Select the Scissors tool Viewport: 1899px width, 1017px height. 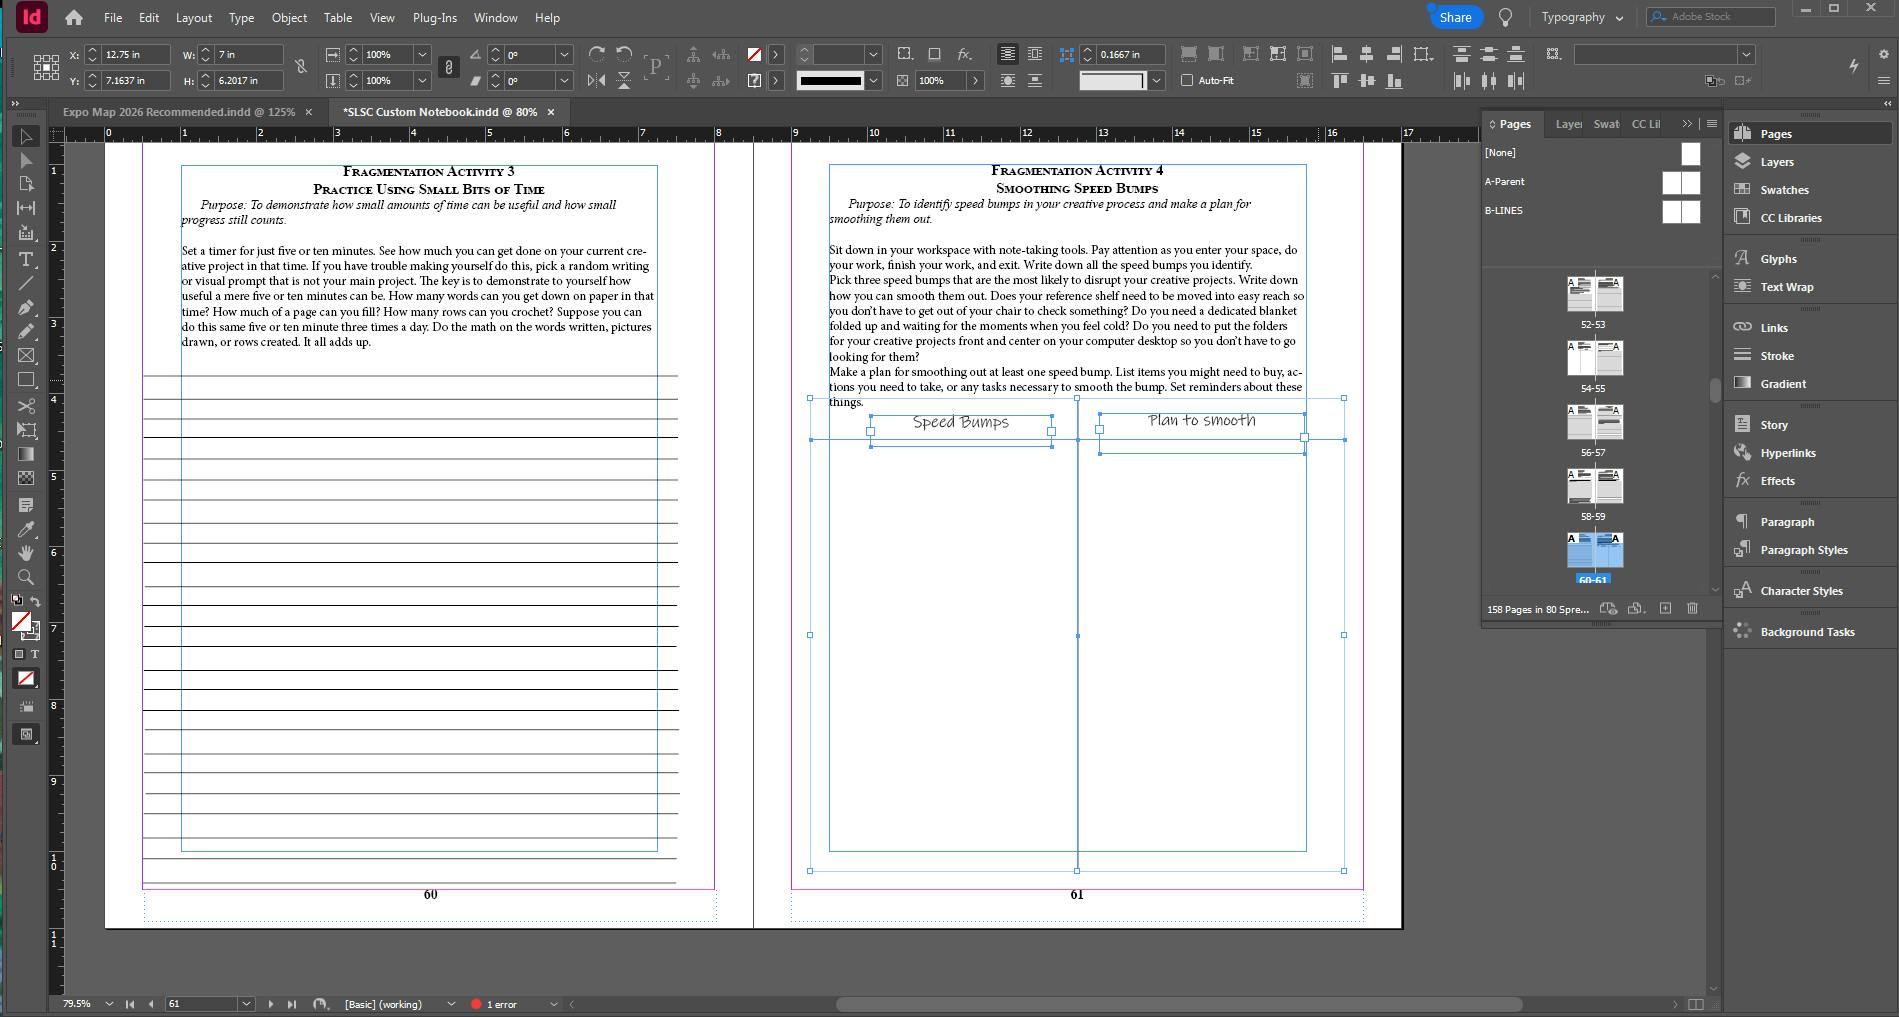click(26, 406)
